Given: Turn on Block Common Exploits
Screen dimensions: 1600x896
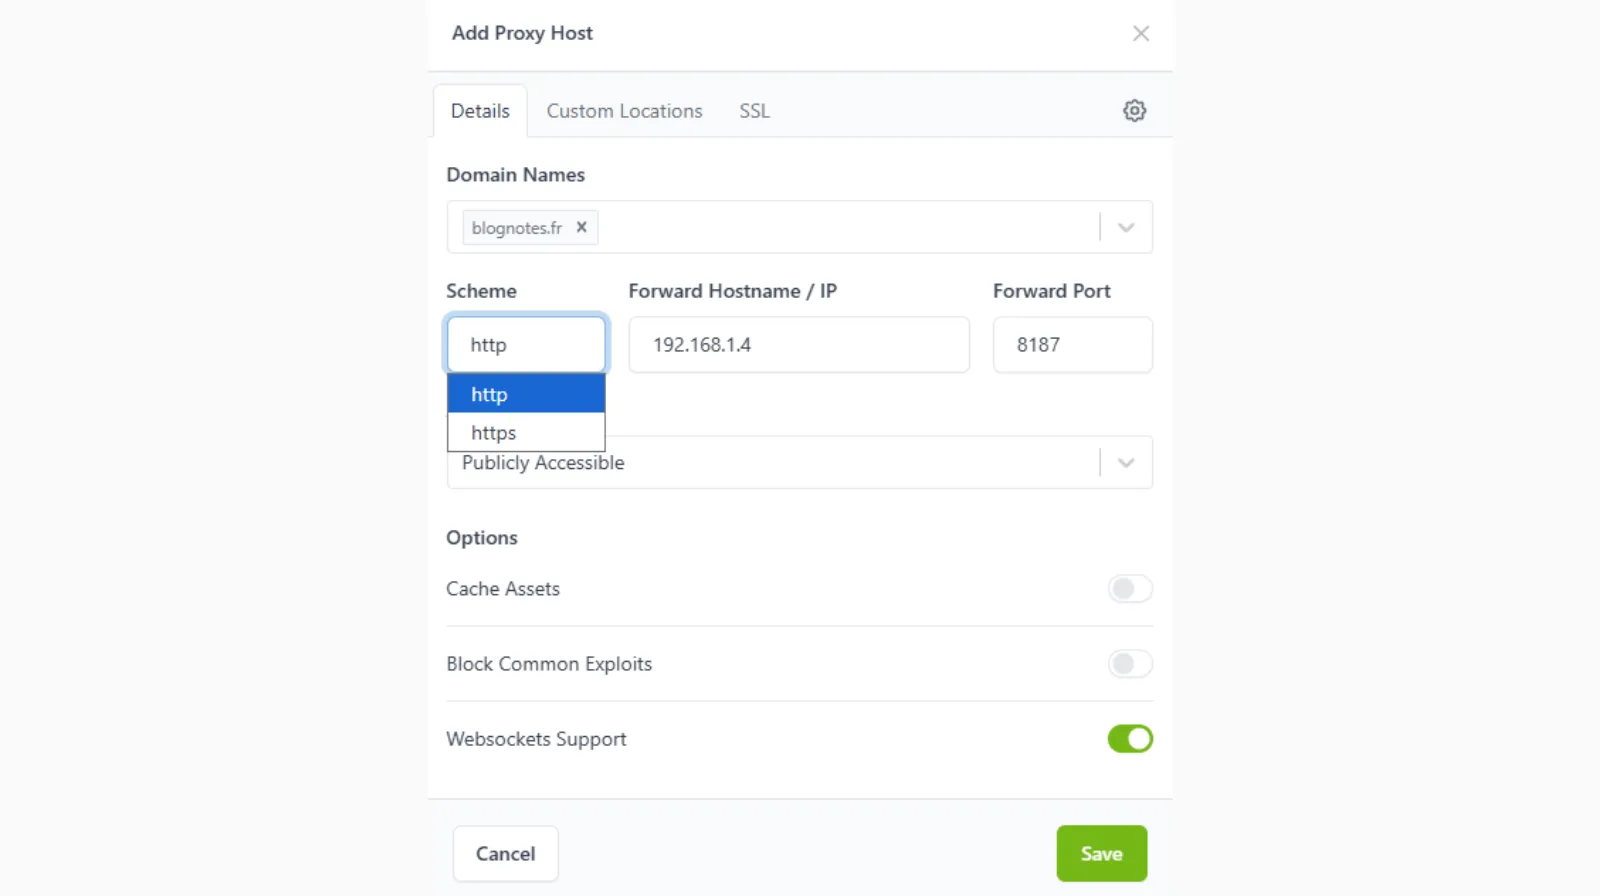Looking at the screenshot, I should point(1130,664).
